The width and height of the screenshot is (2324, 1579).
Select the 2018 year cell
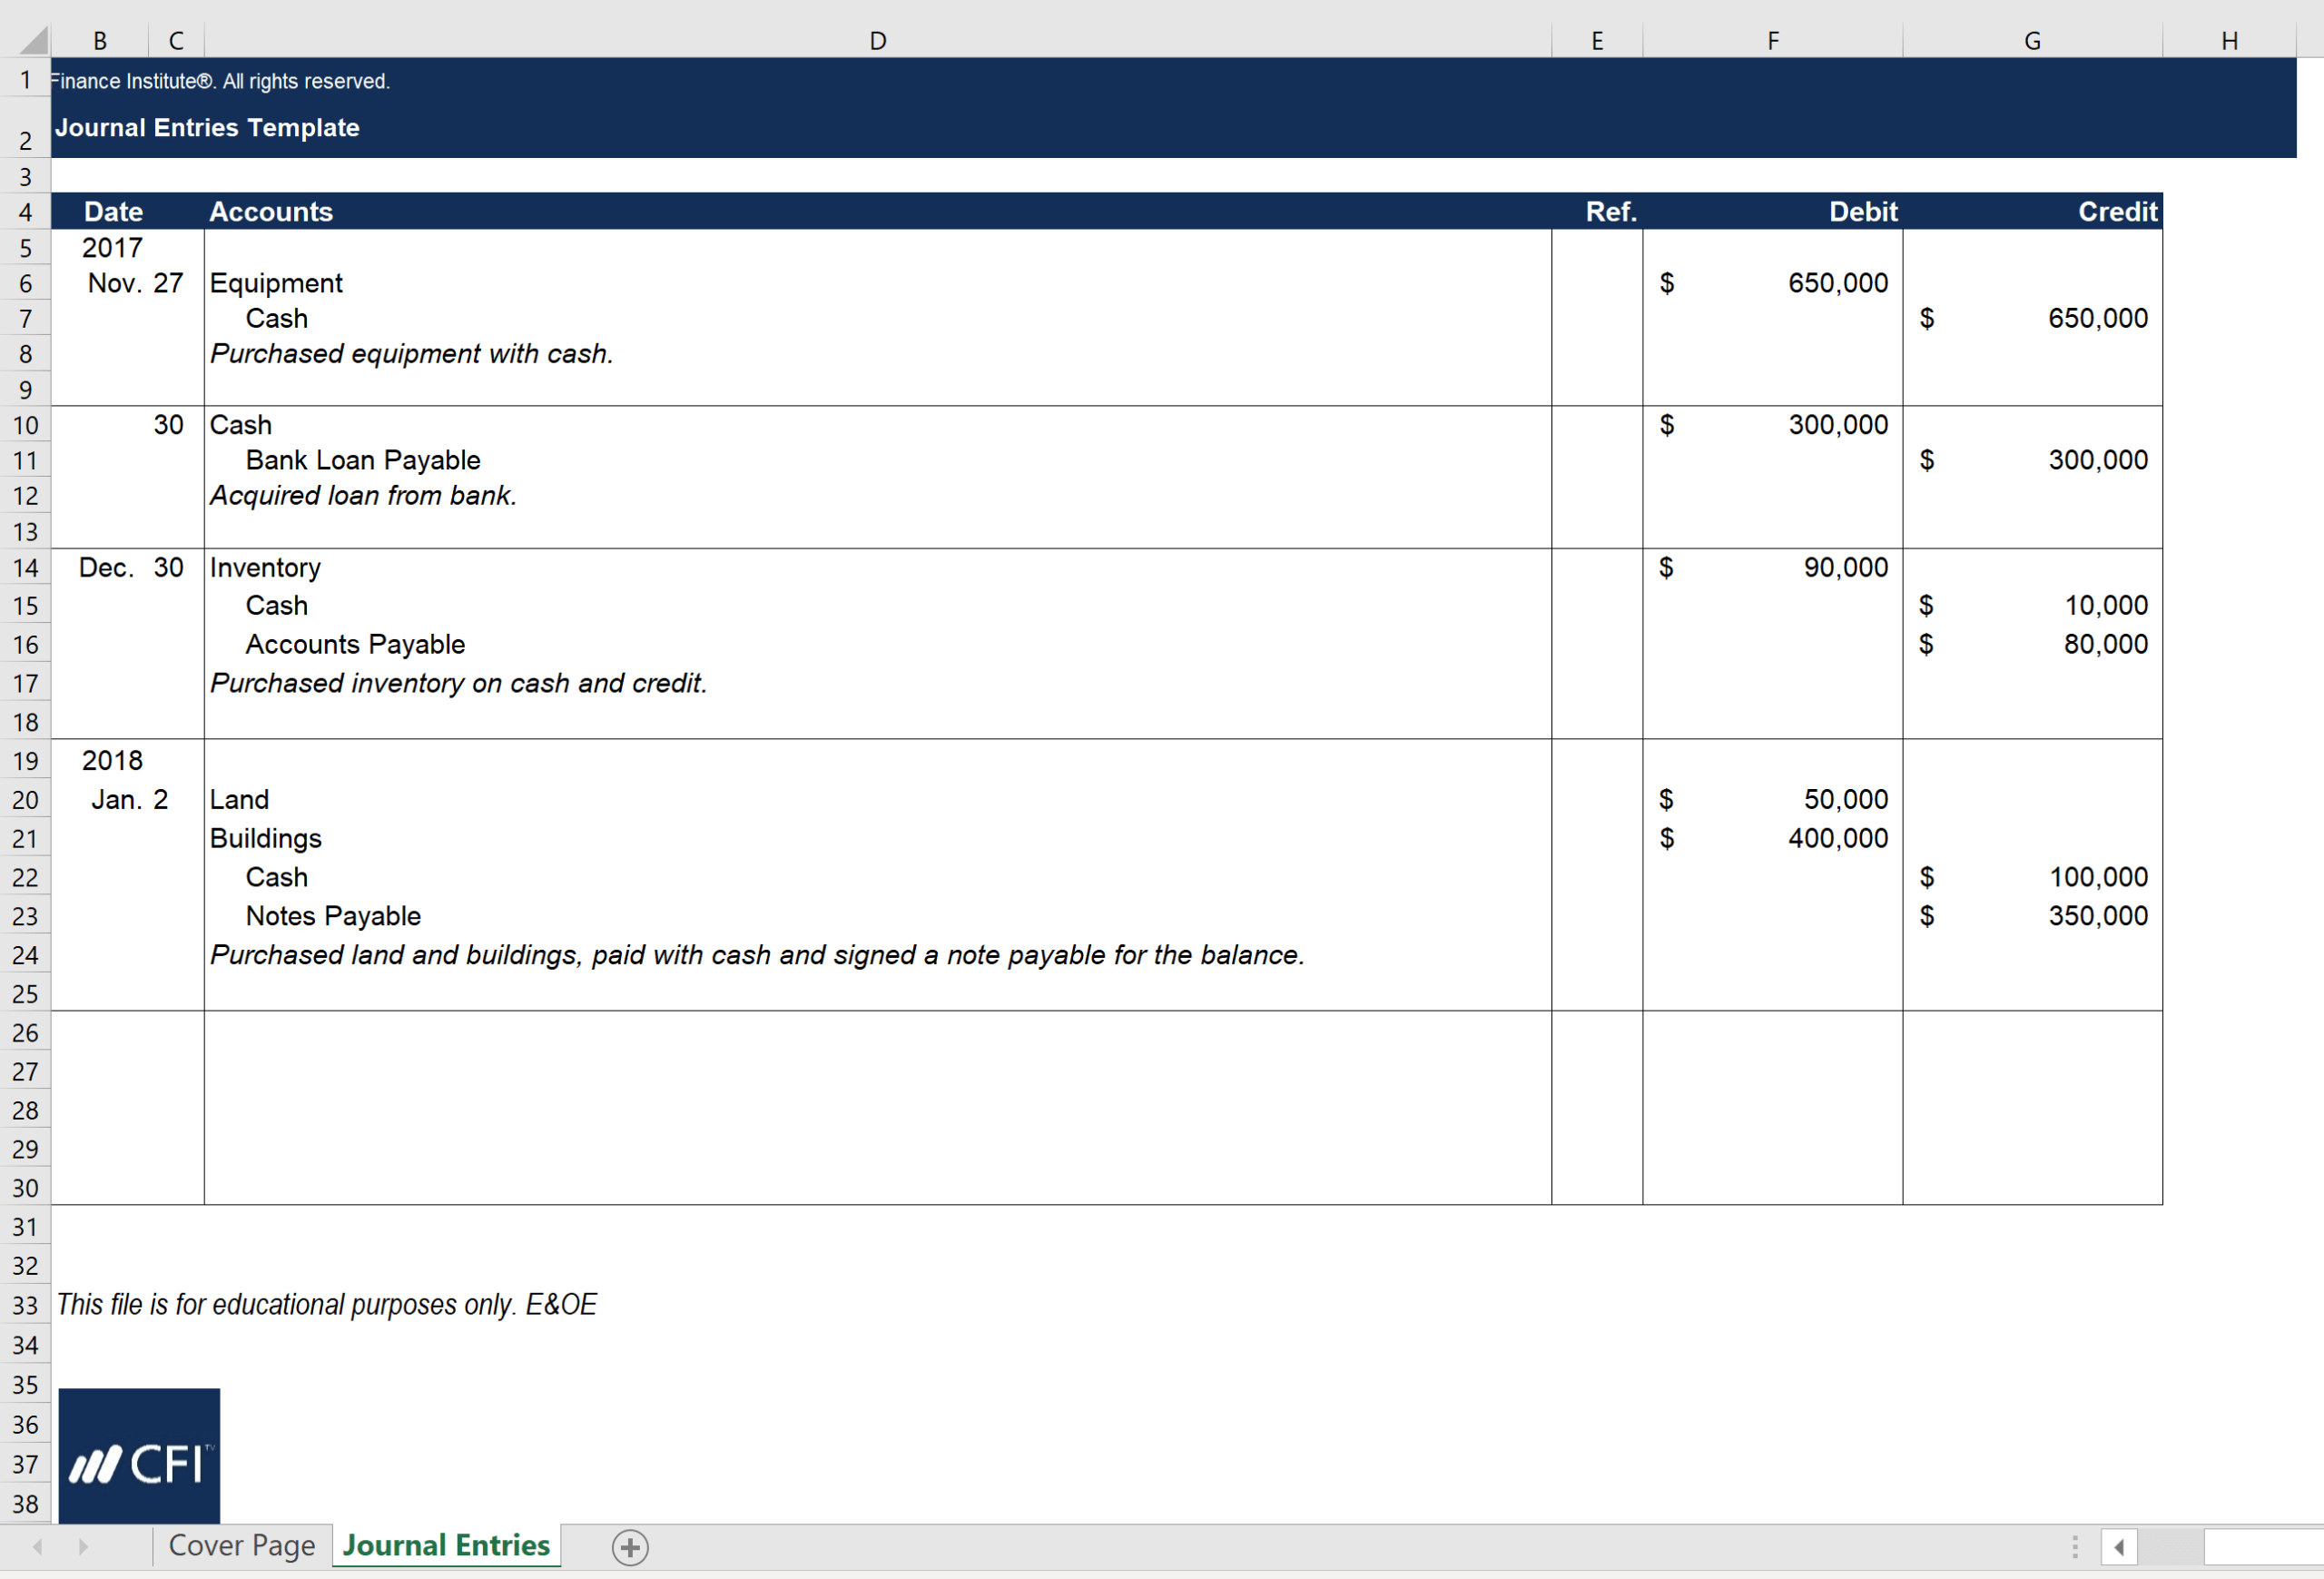click(112, 761)
